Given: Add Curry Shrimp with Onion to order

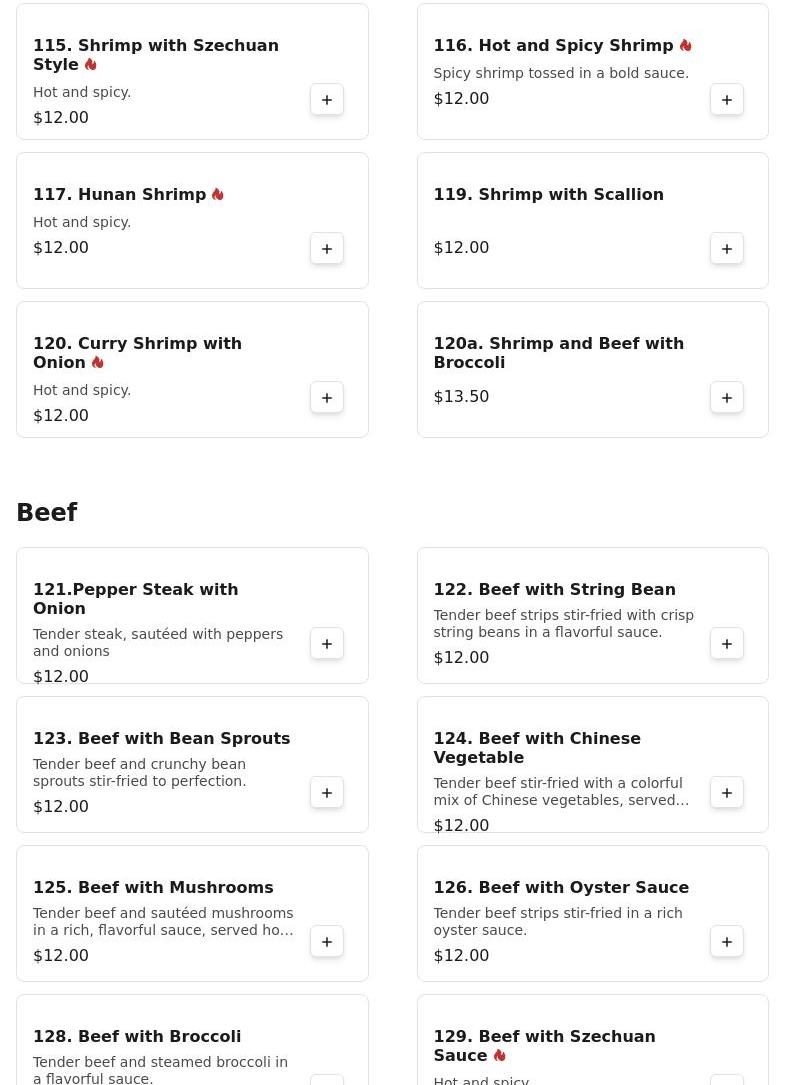Looking at the screenshot, I should (327, 398).
